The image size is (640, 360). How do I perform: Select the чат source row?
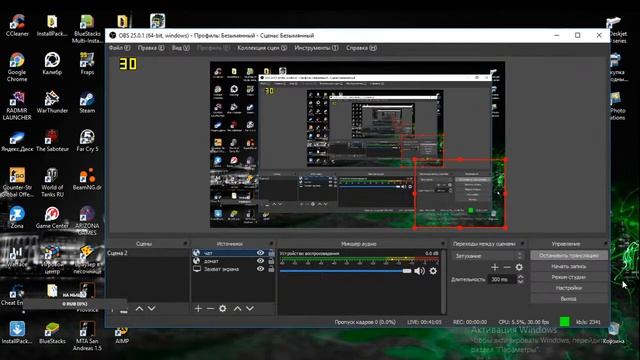[x=233, y=253]
